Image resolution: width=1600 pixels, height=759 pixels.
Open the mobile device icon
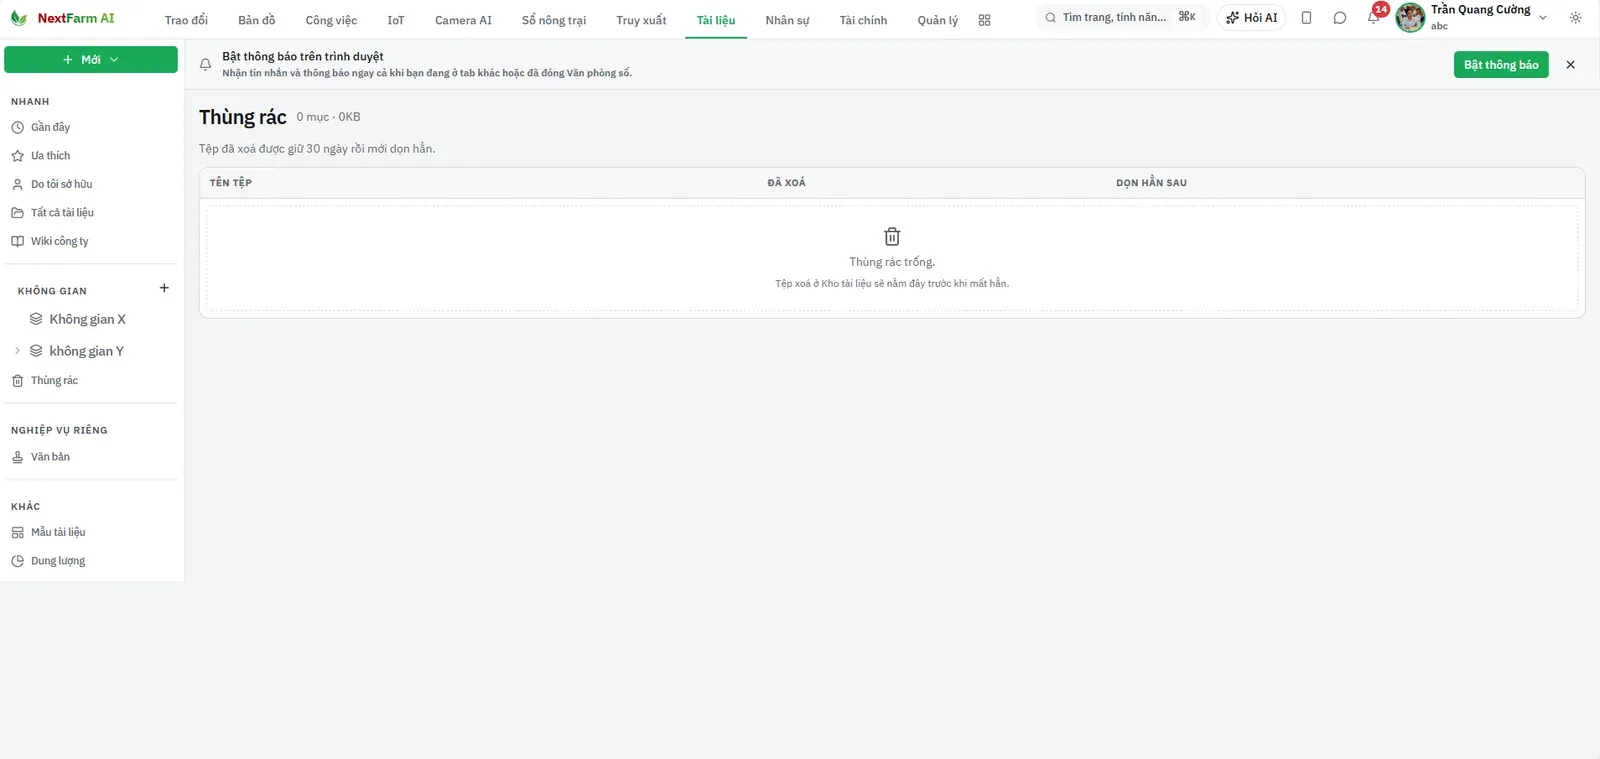pos(1306,18)
